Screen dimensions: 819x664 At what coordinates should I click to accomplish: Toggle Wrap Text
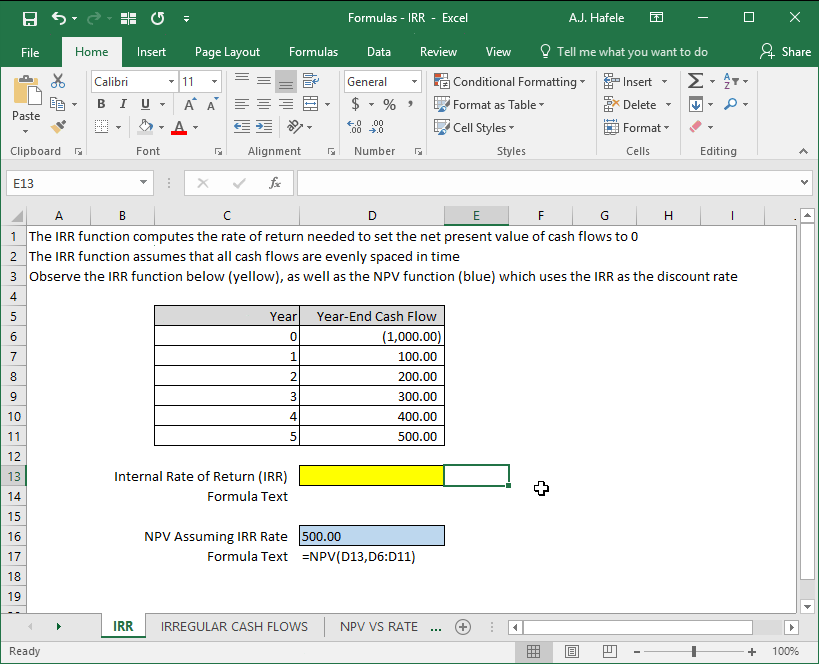coord(311,81)
